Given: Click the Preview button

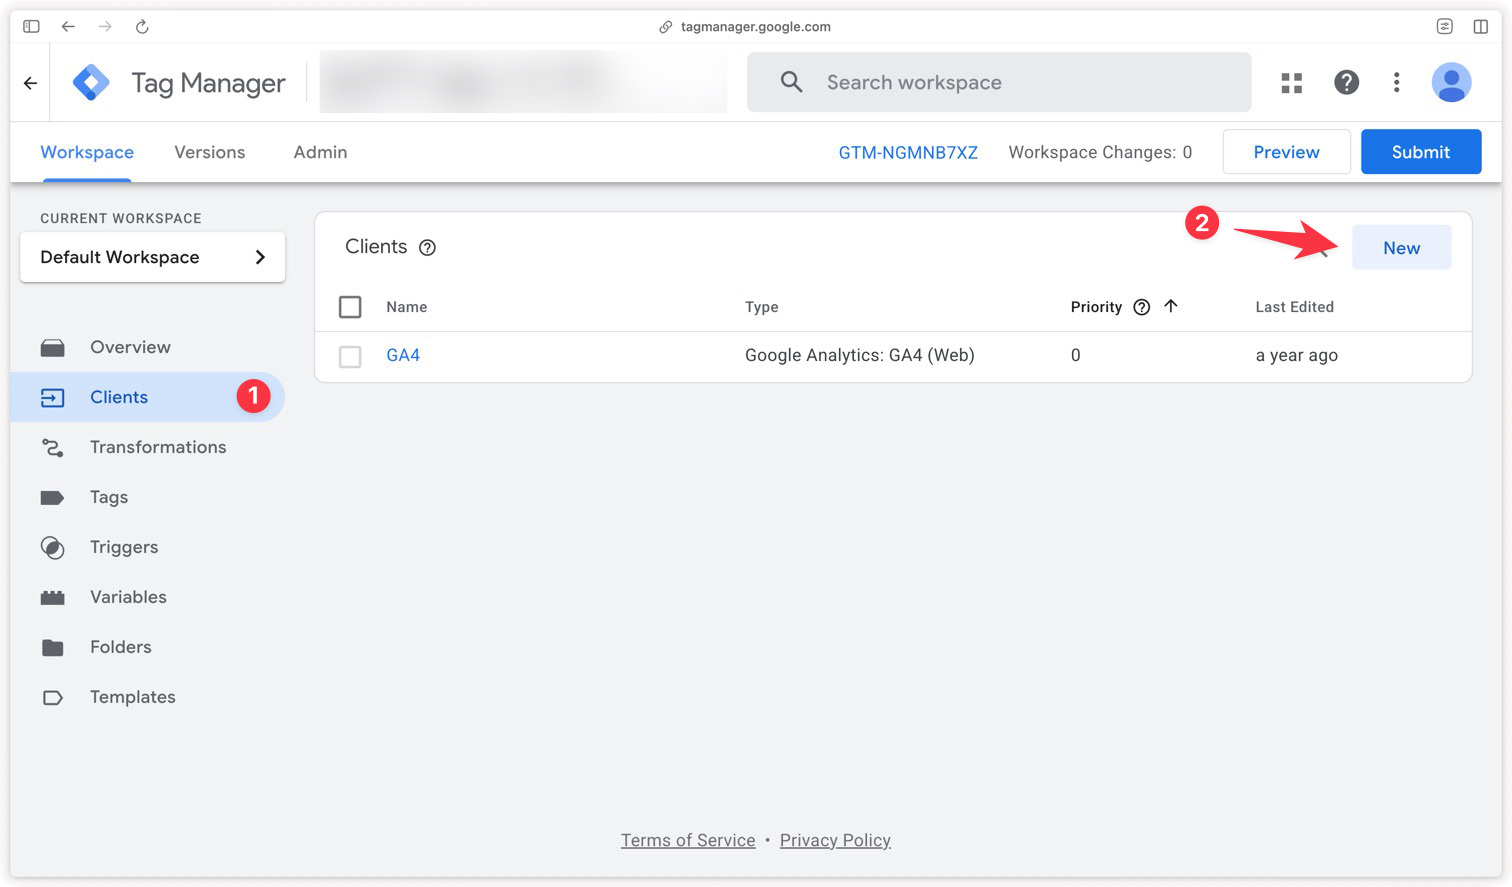Looking at the screenshot, I should pyautogui.click(x=1286, y=152).
